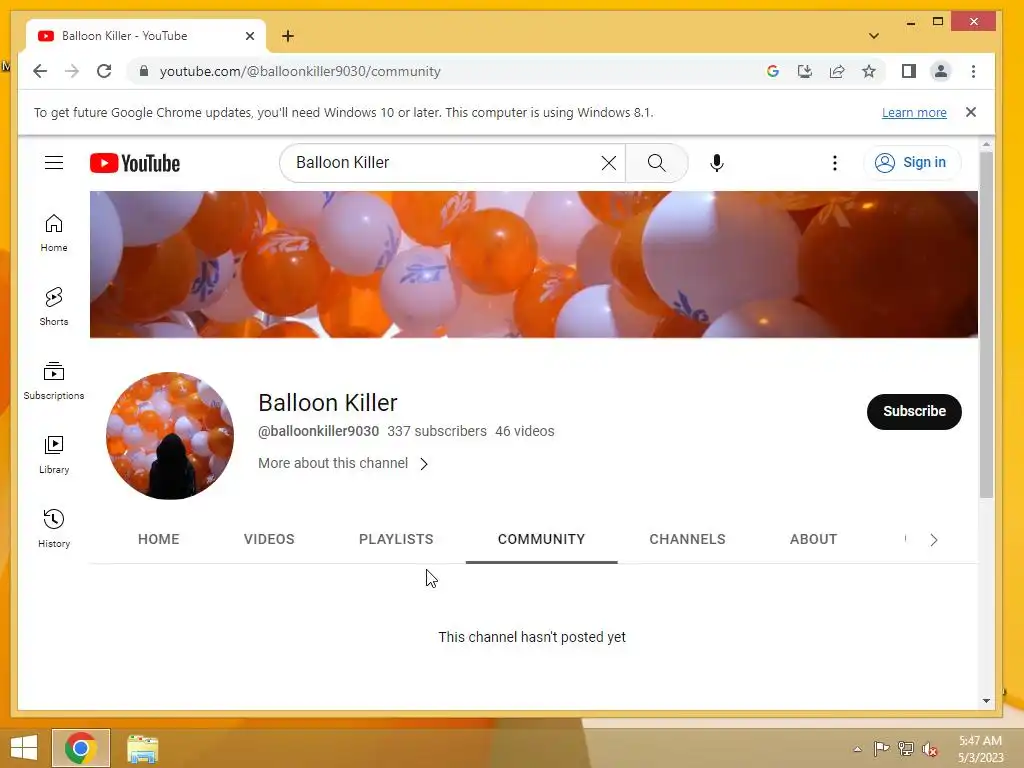This screenshot has width=1024, height=768.
Task: Select the COMMUNITY channel tab
Action: pos(541,539)
